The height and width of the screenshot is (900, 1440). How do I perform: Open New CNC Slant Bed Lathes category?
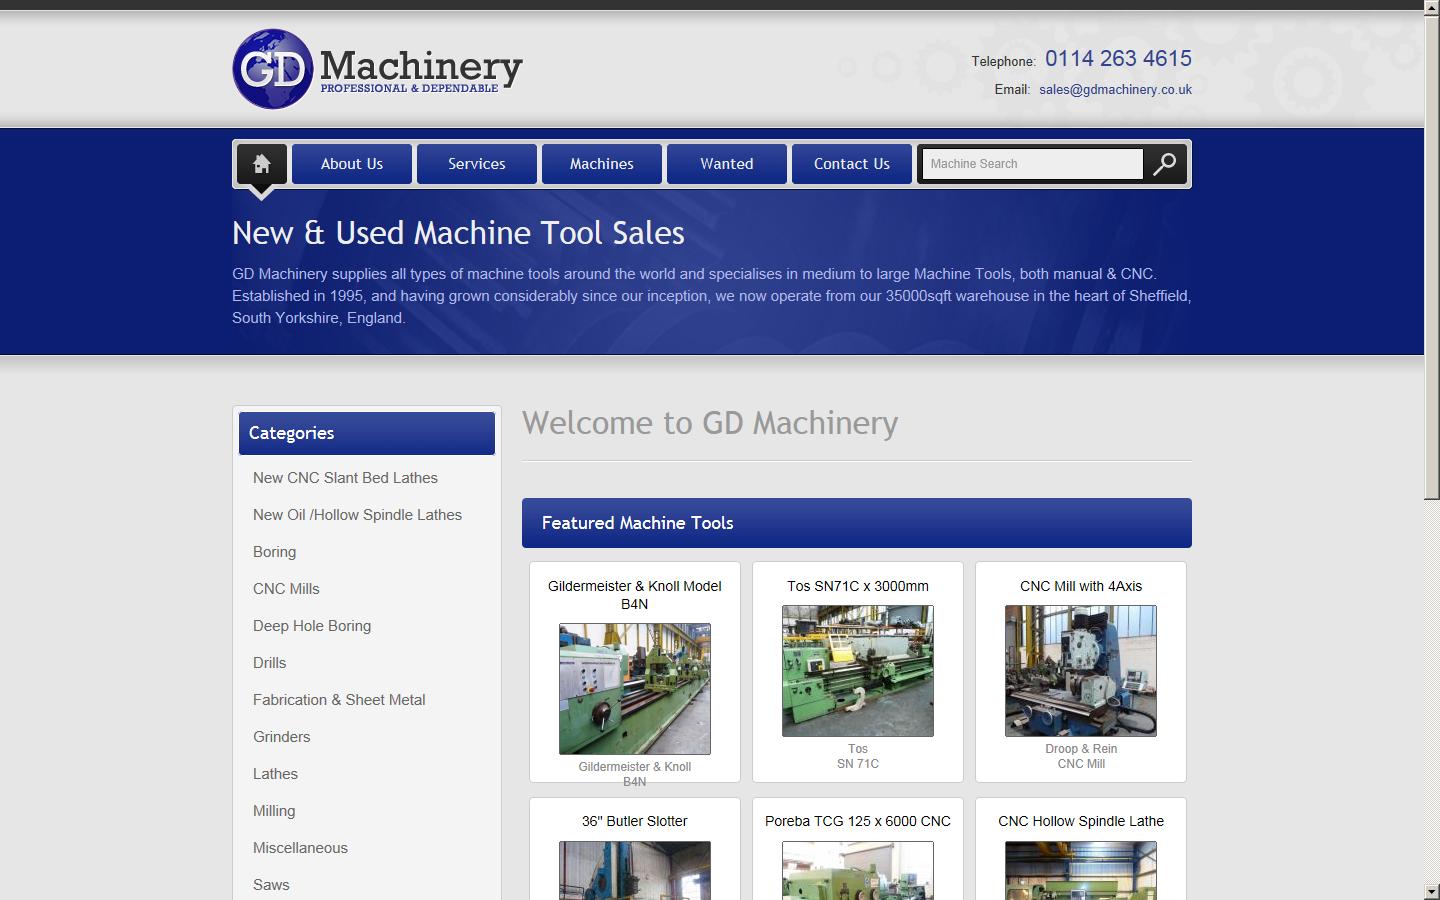coord(345,478)
